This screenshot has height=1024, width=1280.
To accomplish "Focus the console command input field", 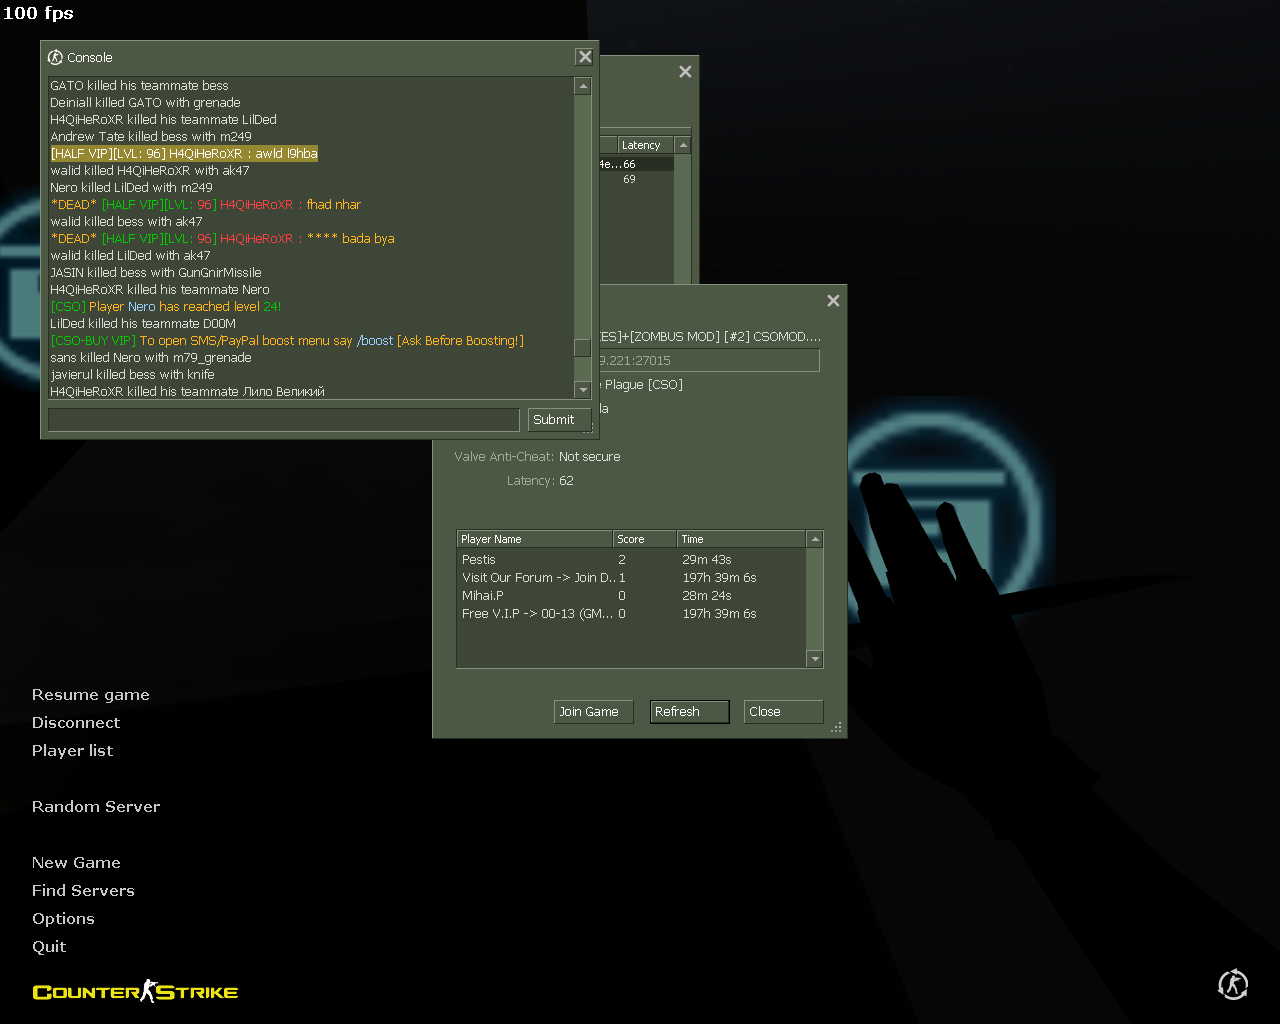I will 283,420.
